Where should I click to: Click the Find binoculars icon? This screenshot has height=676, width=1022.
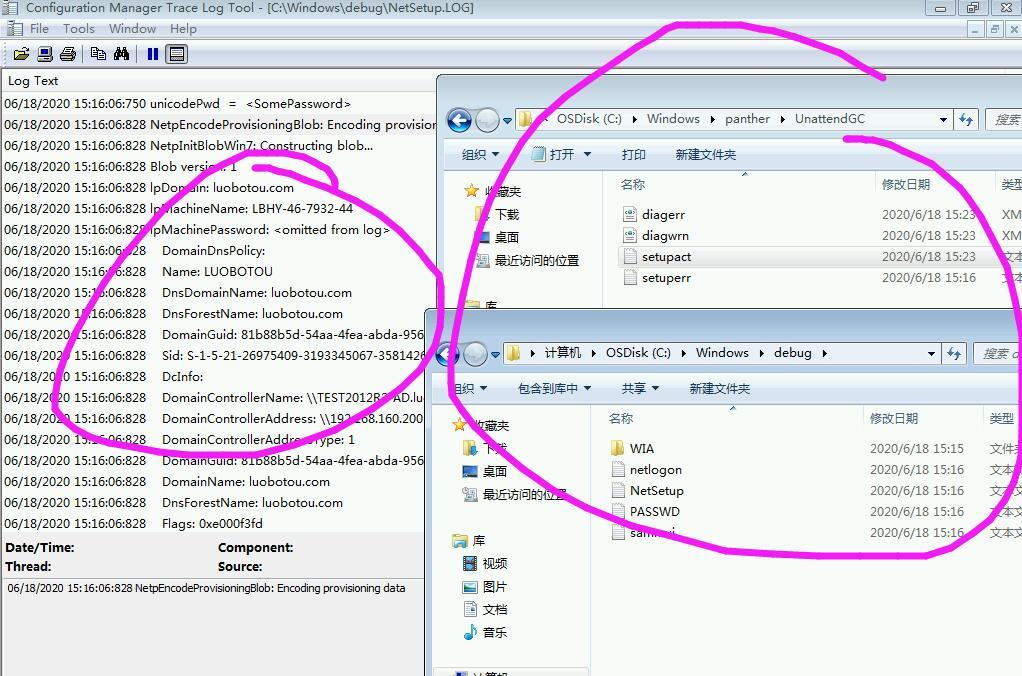tap(121, 54)
